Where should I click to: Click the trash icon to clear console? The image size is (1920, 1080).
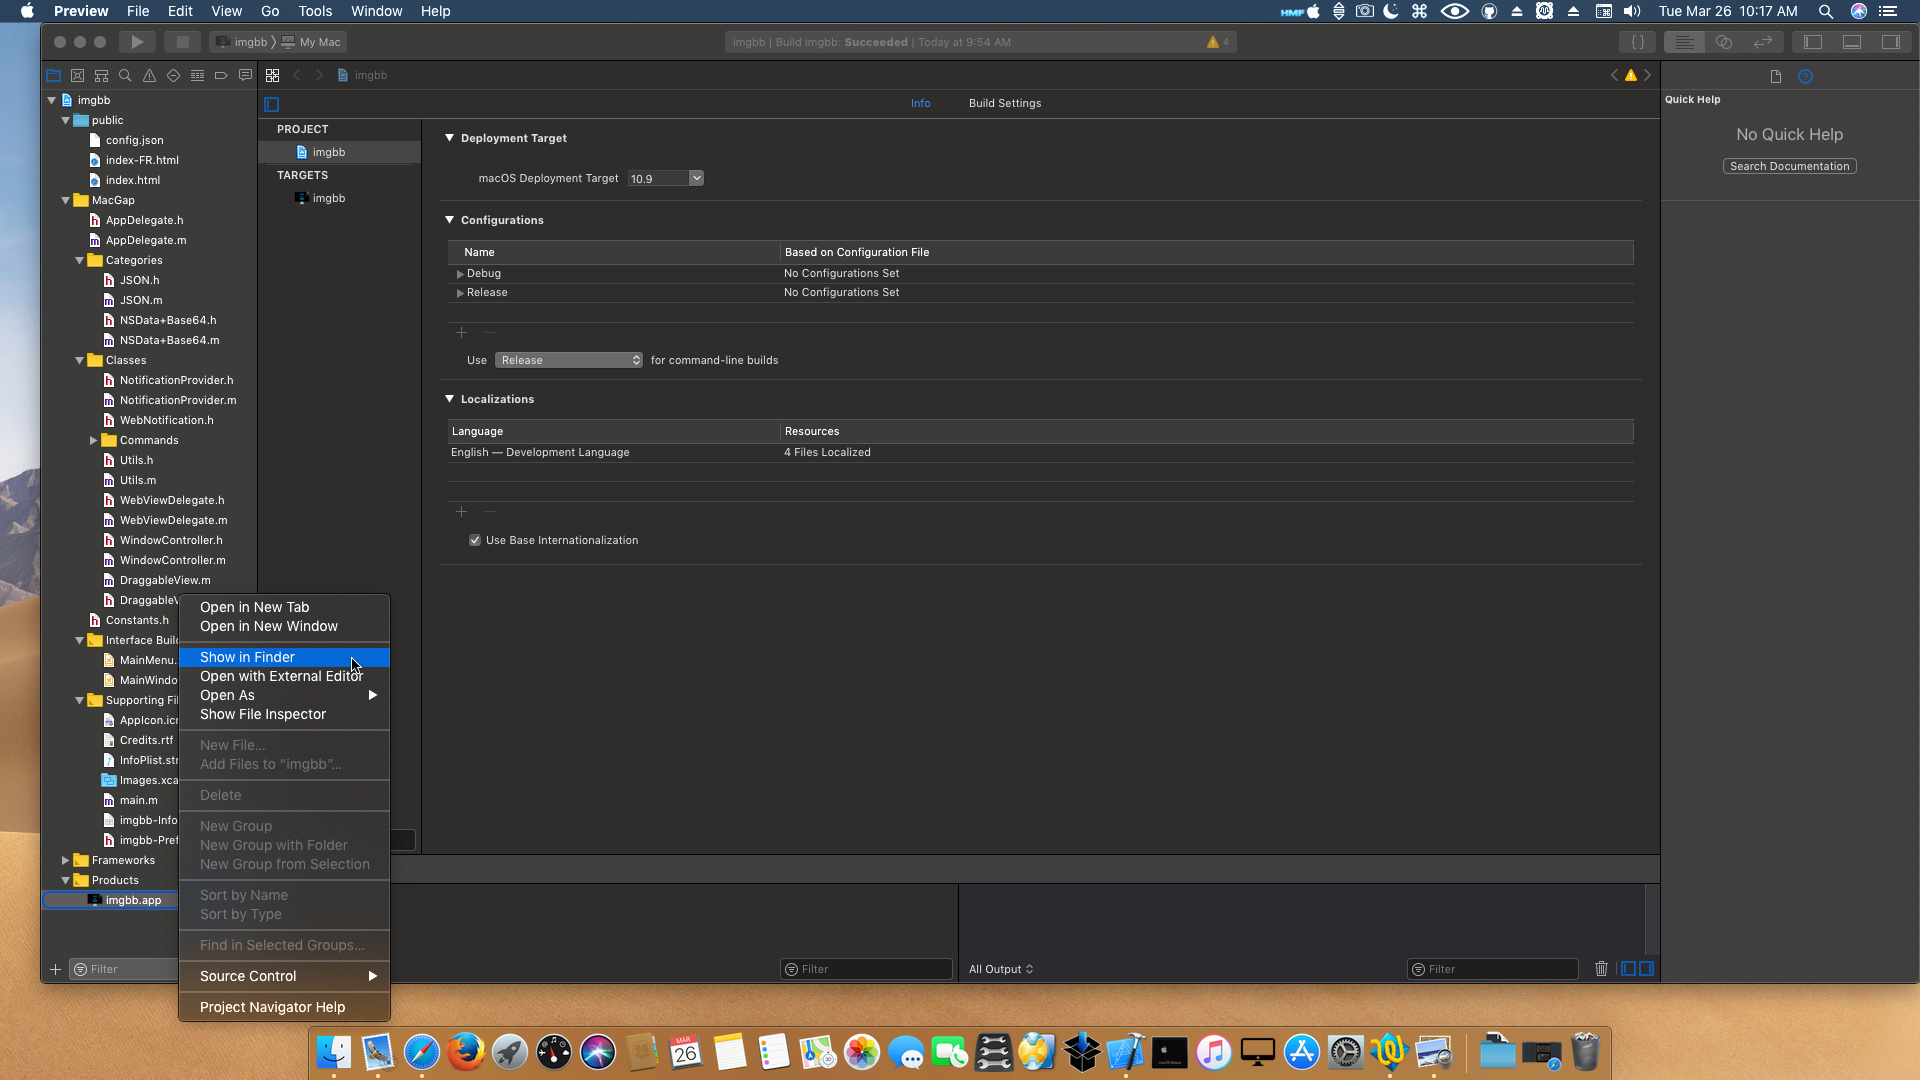pos(1601,968)
